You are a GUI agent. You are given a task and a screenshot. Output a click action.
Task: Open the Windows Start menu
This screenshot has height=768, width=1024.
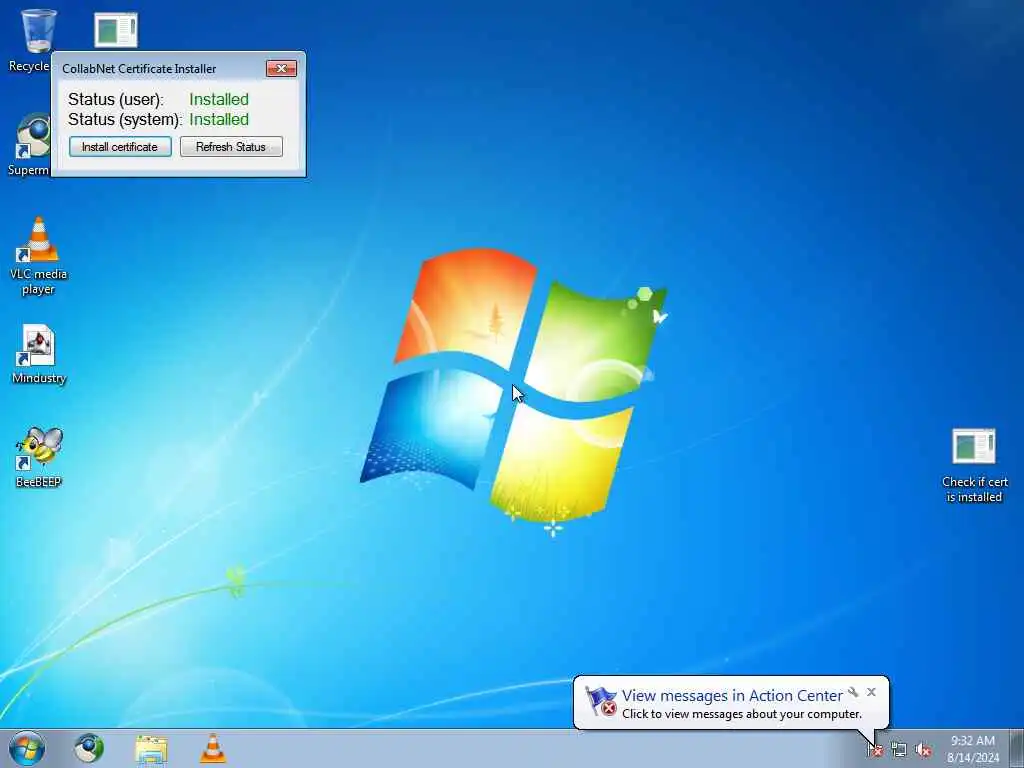click(27, 748)
